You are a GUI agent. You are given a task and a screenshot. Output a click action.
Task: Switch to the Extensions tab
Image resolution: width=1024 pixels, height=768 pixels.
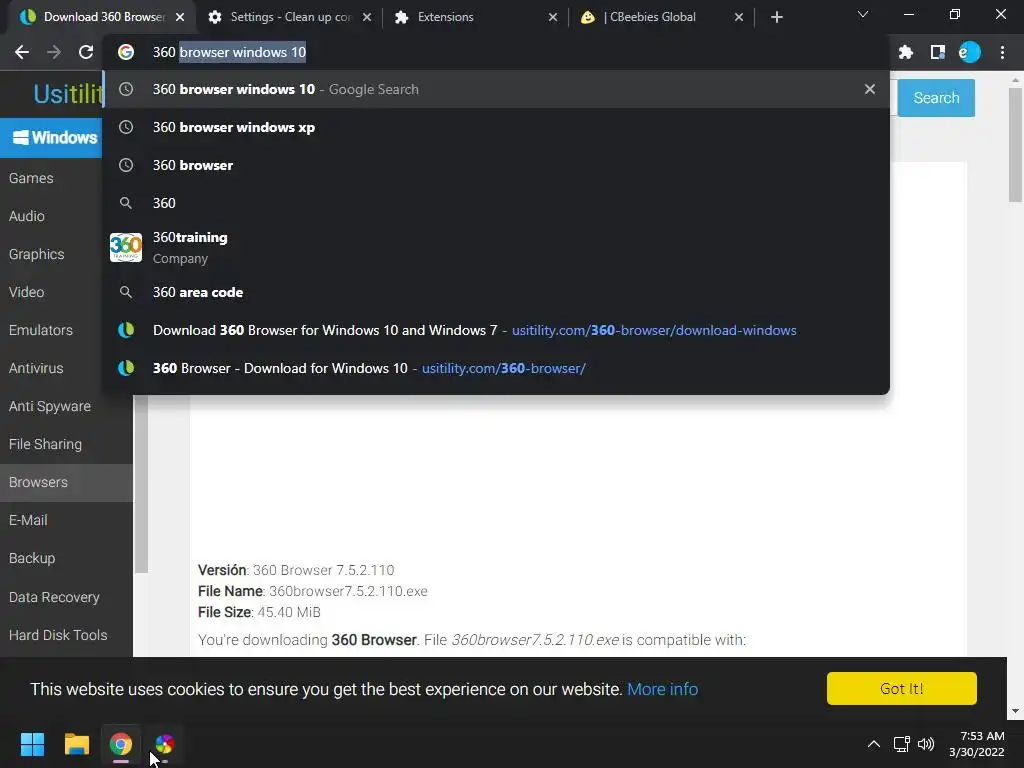click(476, 17)
